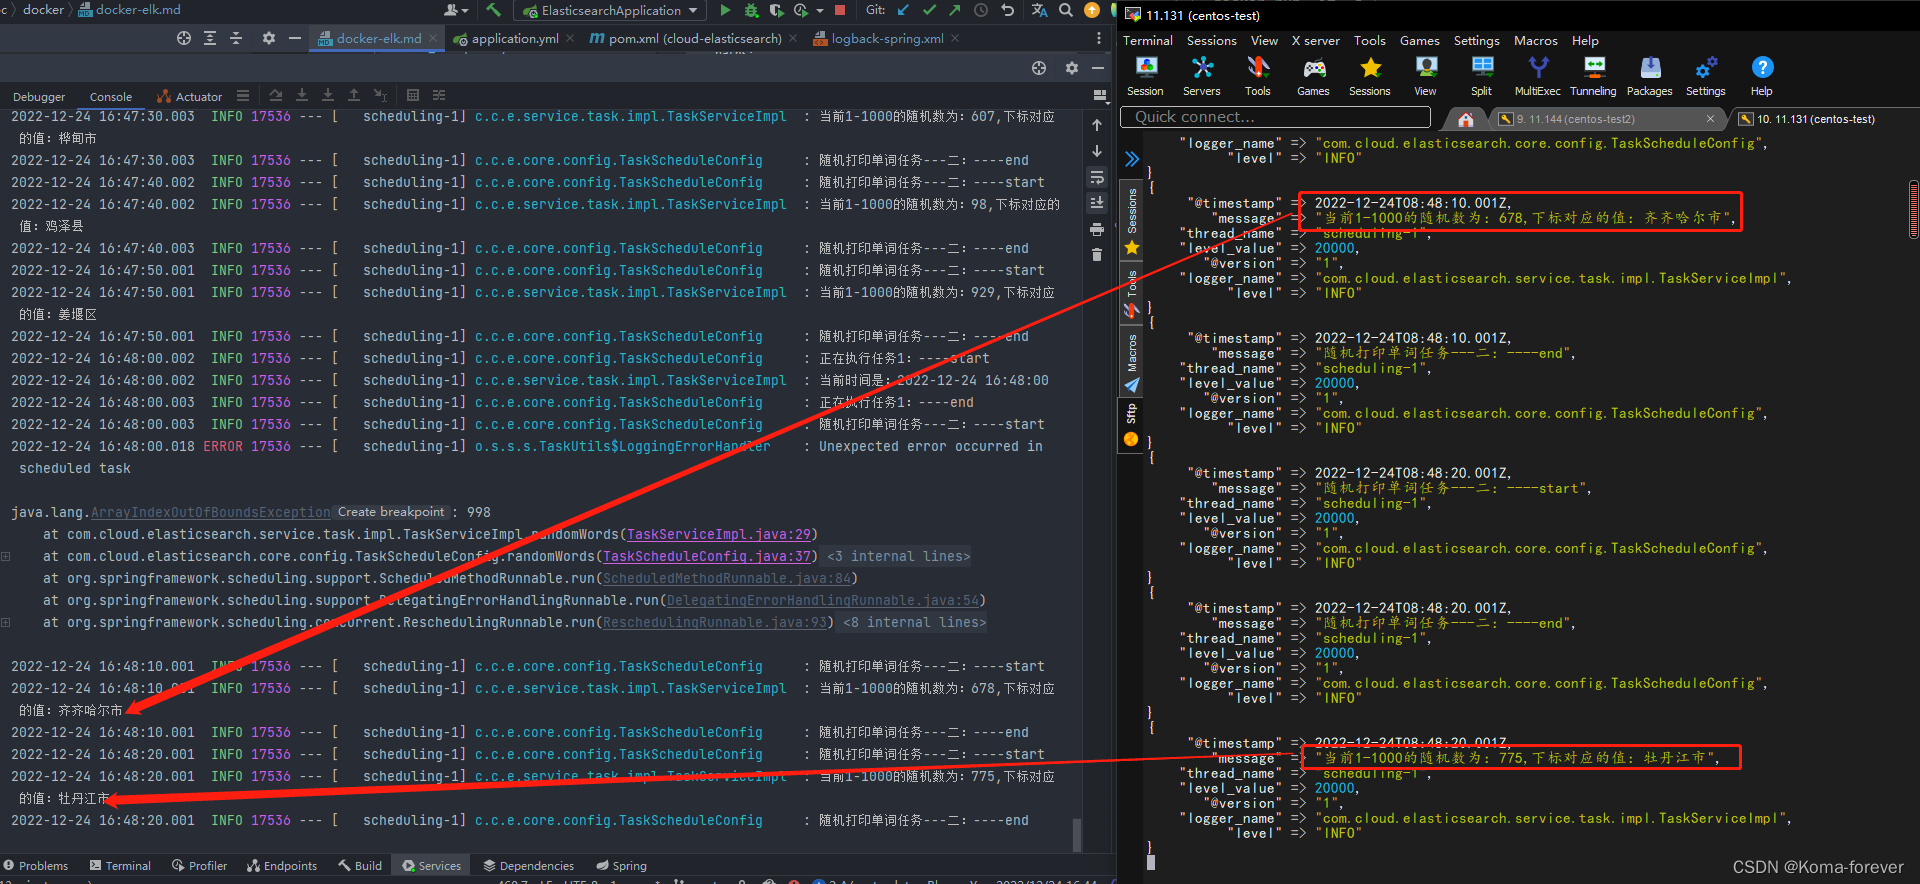Screen dimensions: 1920x884
Task: Open the ElasticsearchApplication run configuration dropdown
Action: [x=610, y=10]
